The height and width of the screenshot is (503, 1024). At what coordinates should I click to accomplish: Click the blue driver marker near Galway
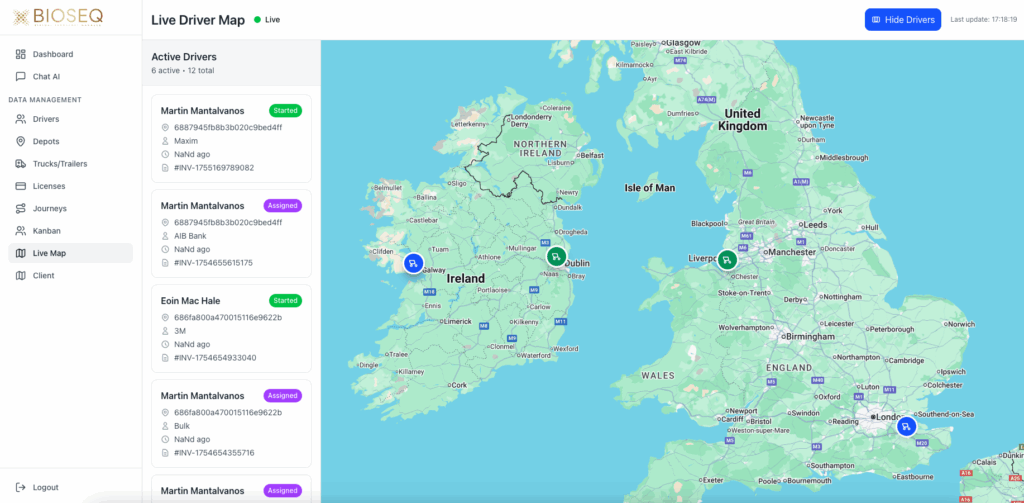pos(413,263)
